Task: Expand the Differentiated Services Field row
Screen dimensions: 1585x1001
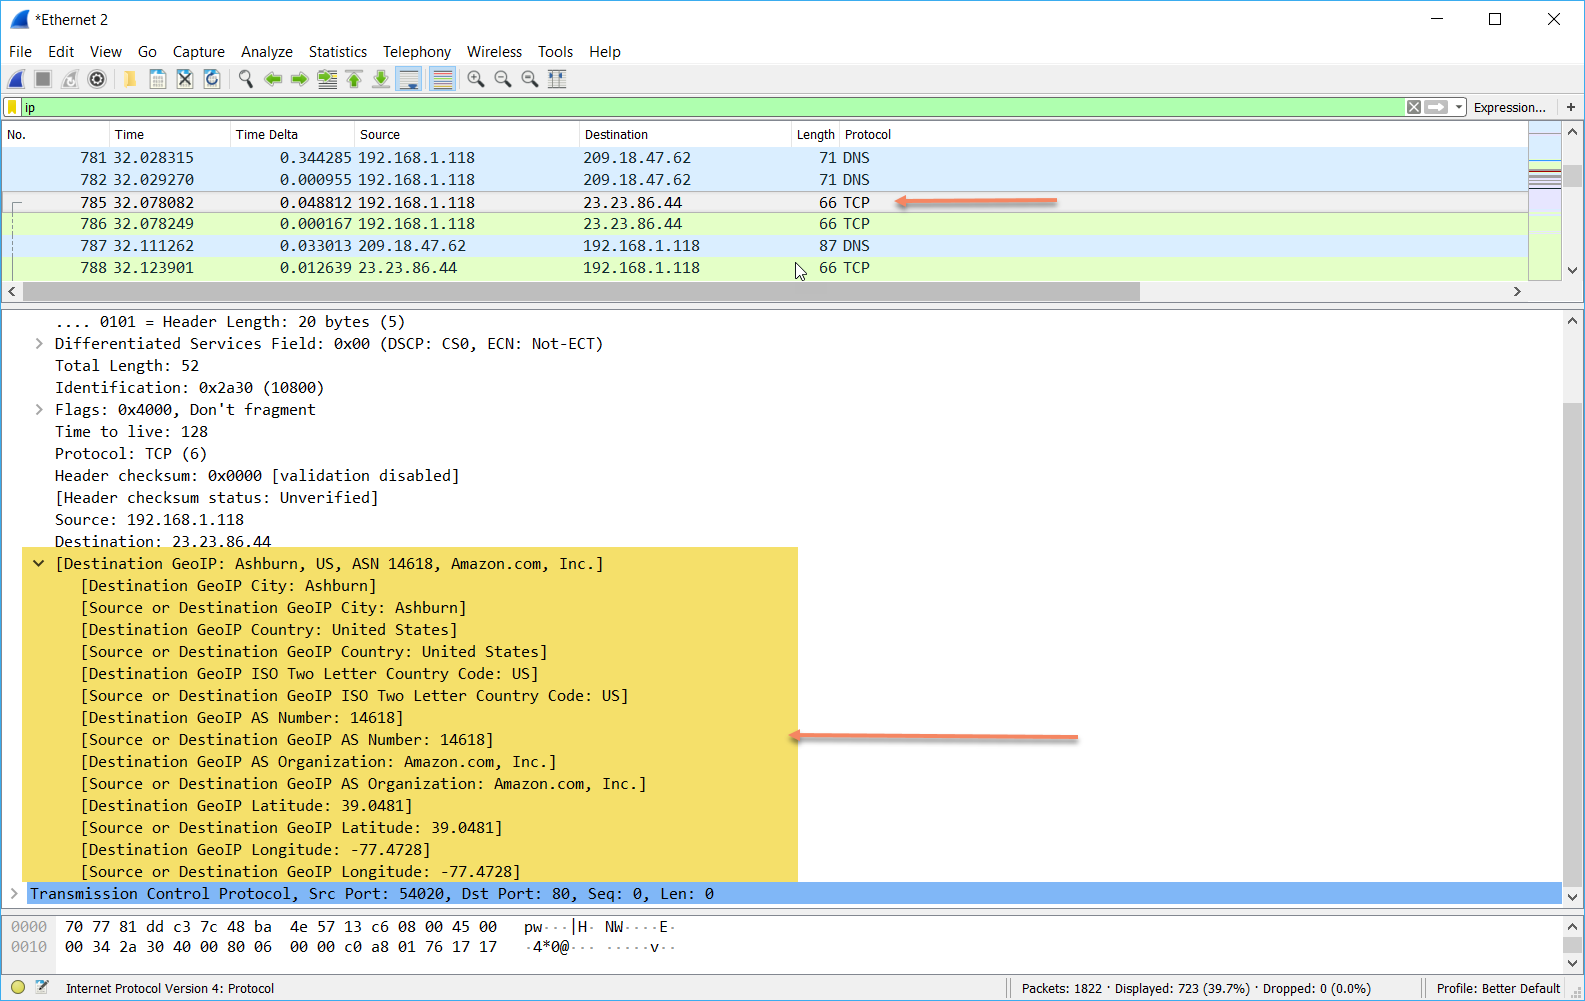Action: [39, 344]
